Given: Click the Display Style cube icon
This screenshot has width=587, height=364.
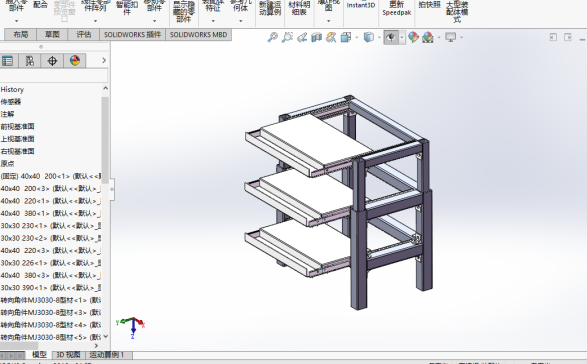Looking at the screenshot, I should [x=369, y=37].
